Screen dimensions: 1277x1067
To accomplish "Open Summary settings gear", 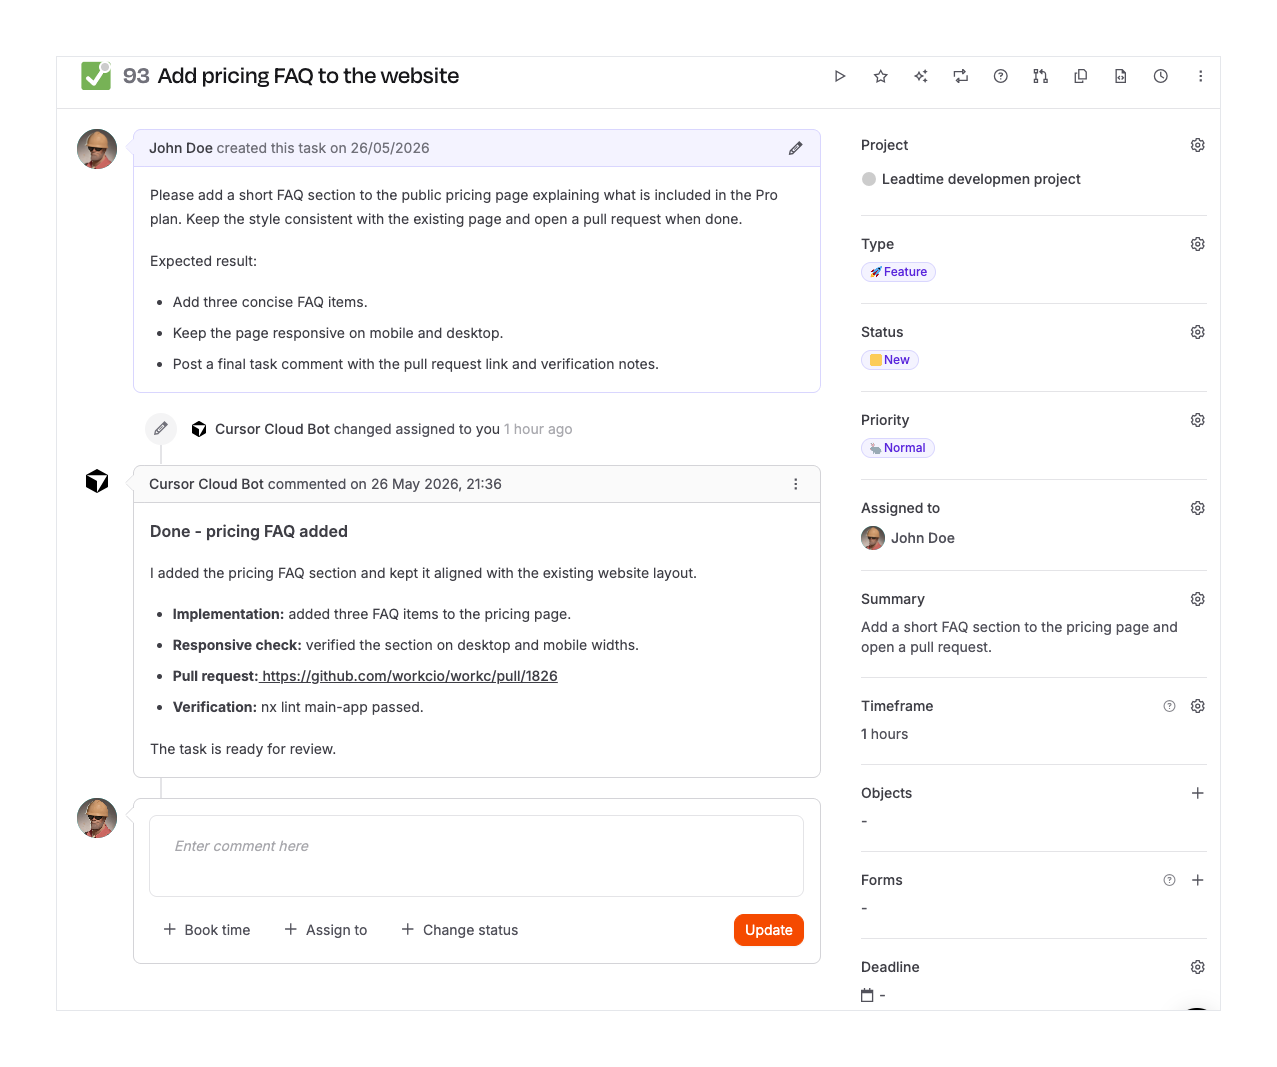I will pos(1197,599).
